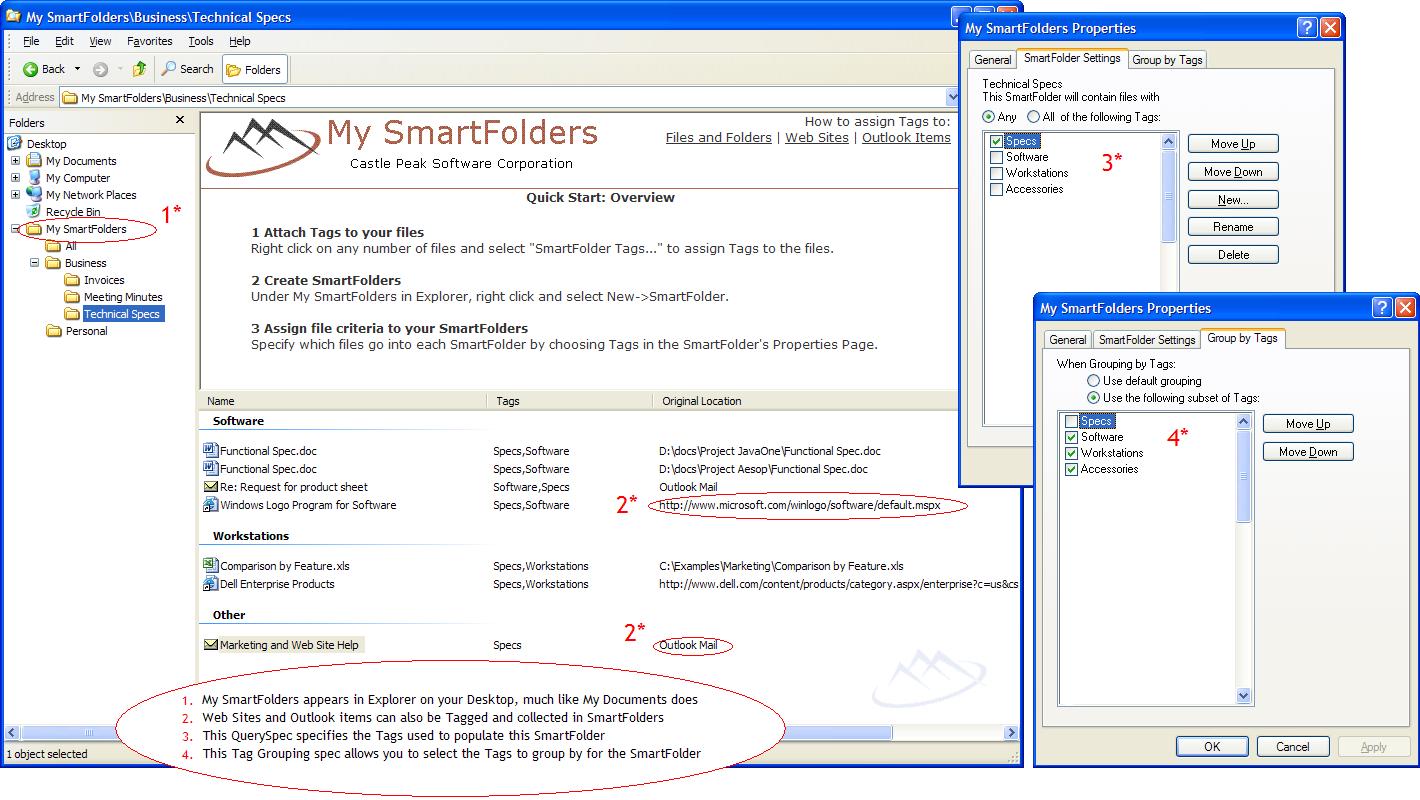Check Software in SmartFolder Settings list
This screenshot has height=800, width=1420.
click(x=996, y=157)
